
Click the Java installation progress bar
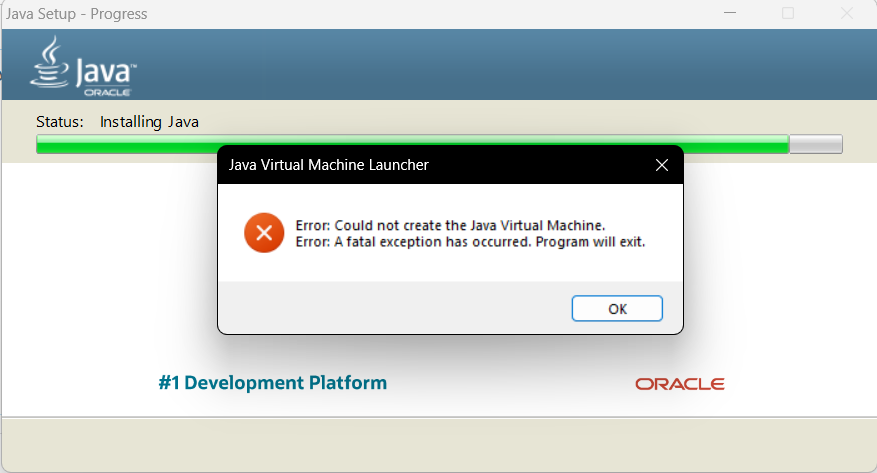point(439,144)
